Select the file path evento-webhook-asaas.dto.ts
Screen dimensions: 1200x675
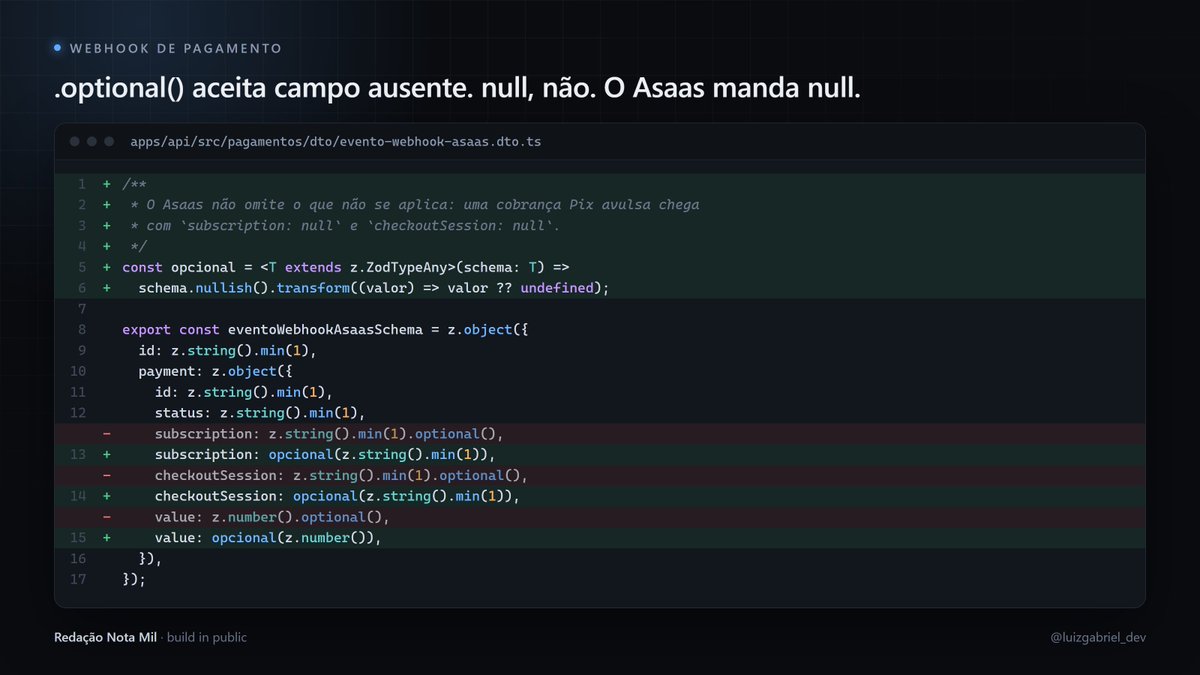tap(336, 142)
